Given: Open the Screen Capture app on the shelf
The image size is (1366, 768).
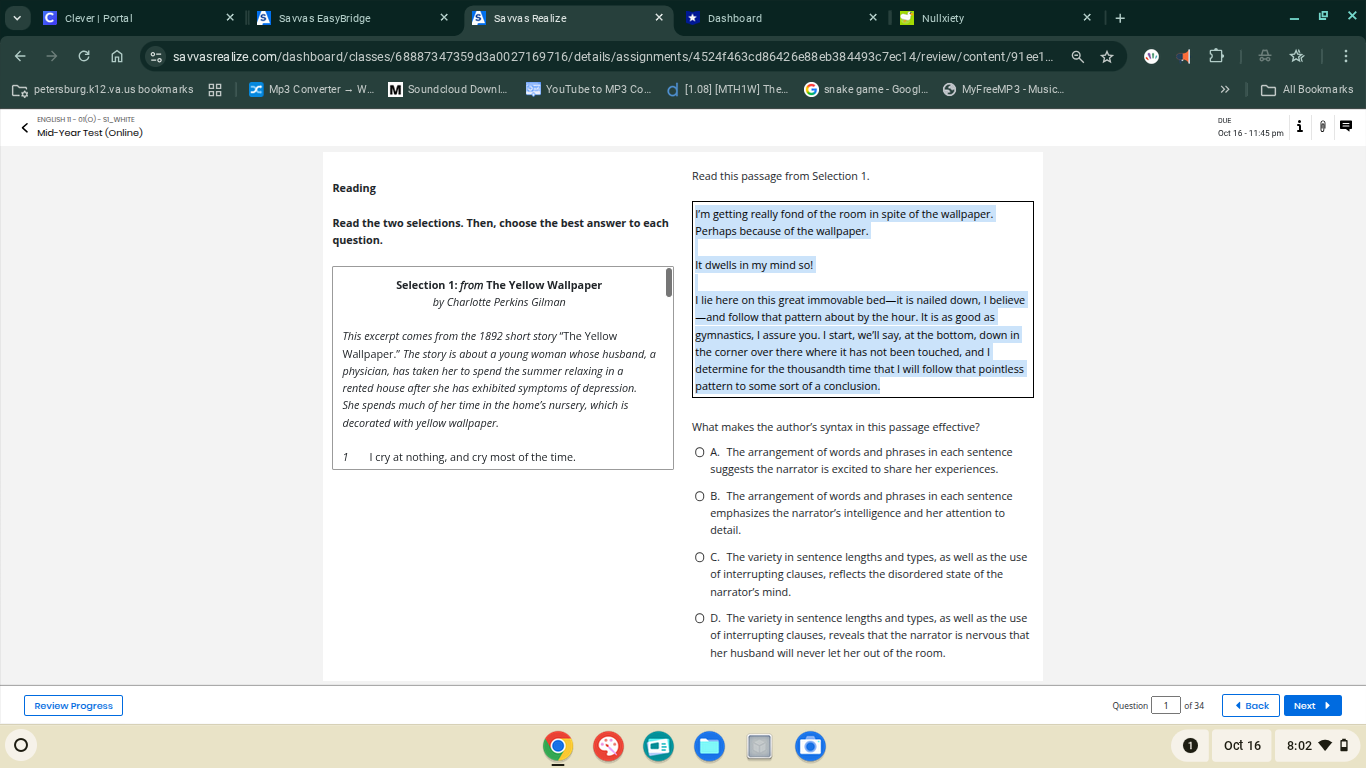Looking at the screenshot, I should tap(810, 746).
